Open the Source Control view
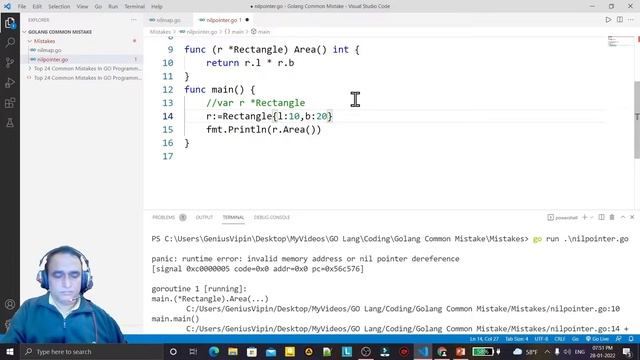This screenshot has width=640, height=360. click(x=10, y=62)
